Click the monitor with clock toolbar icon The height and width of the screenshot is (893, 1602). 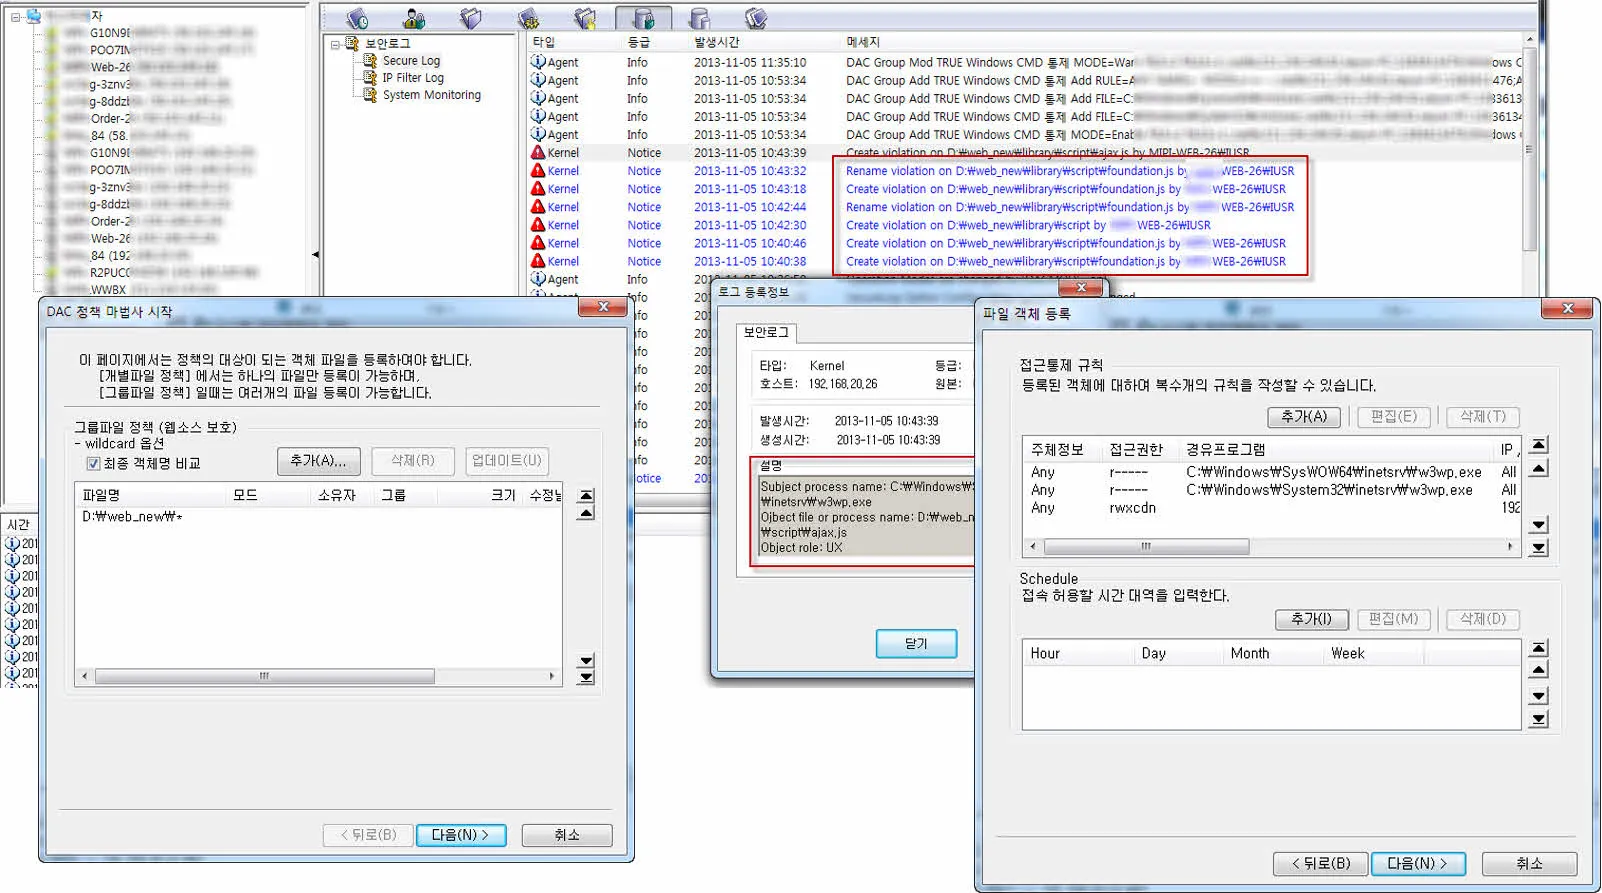click(357, 18)
